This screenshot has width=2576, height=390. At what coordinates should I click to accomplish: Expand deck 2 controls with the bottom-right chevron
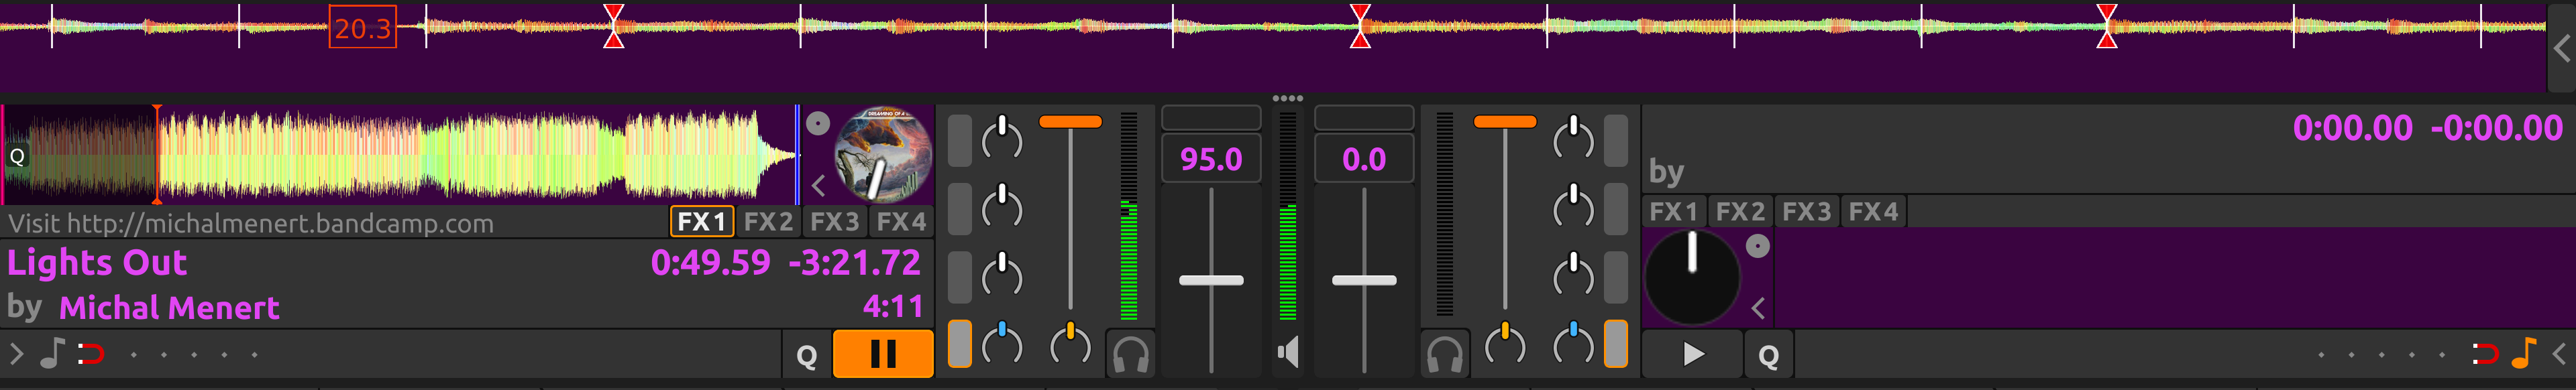[2560, 353]
